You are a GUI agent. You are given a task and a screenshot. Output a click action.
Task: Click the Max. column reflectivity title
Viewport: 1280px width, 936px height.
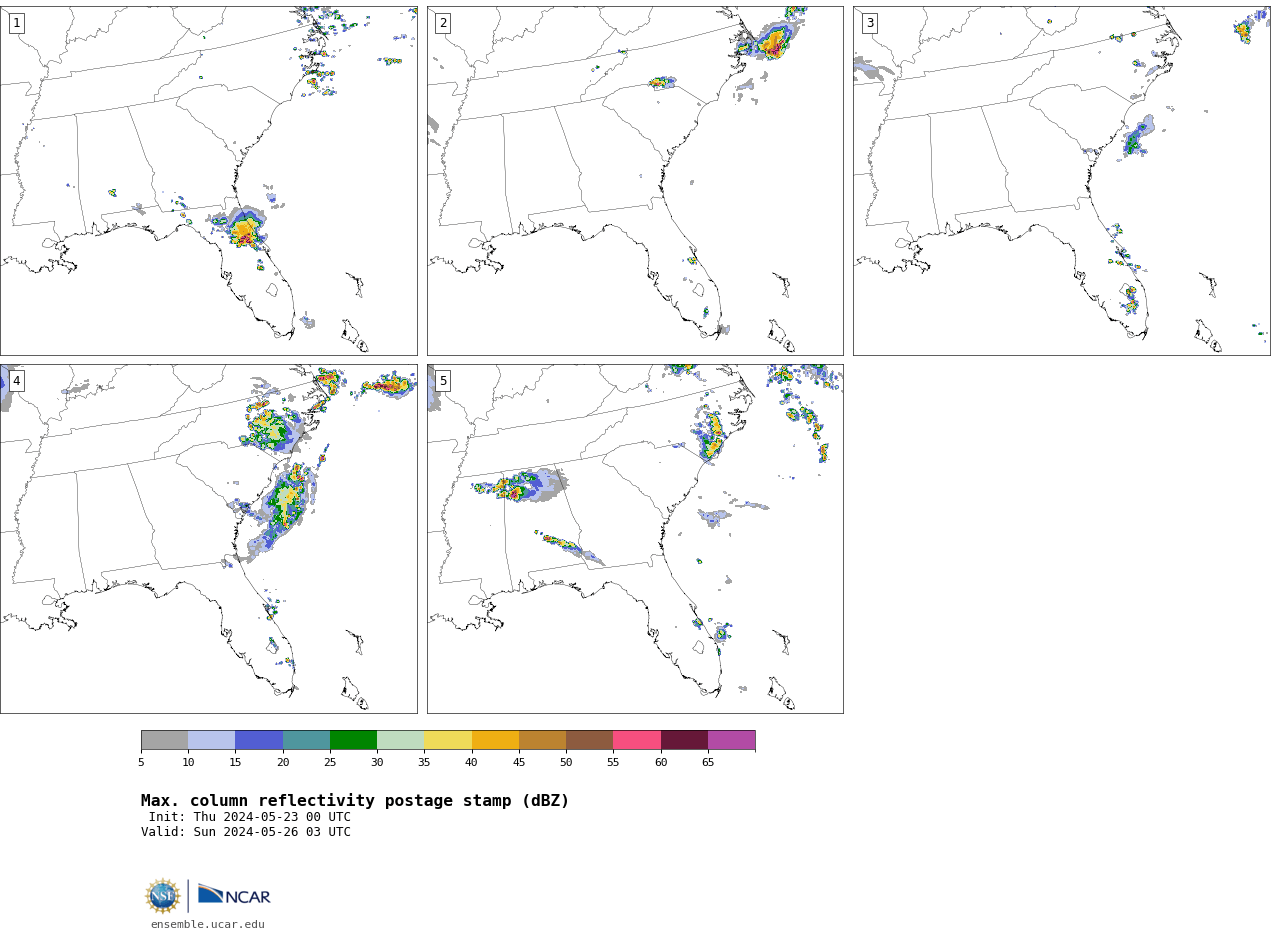(x=355, y=801)
